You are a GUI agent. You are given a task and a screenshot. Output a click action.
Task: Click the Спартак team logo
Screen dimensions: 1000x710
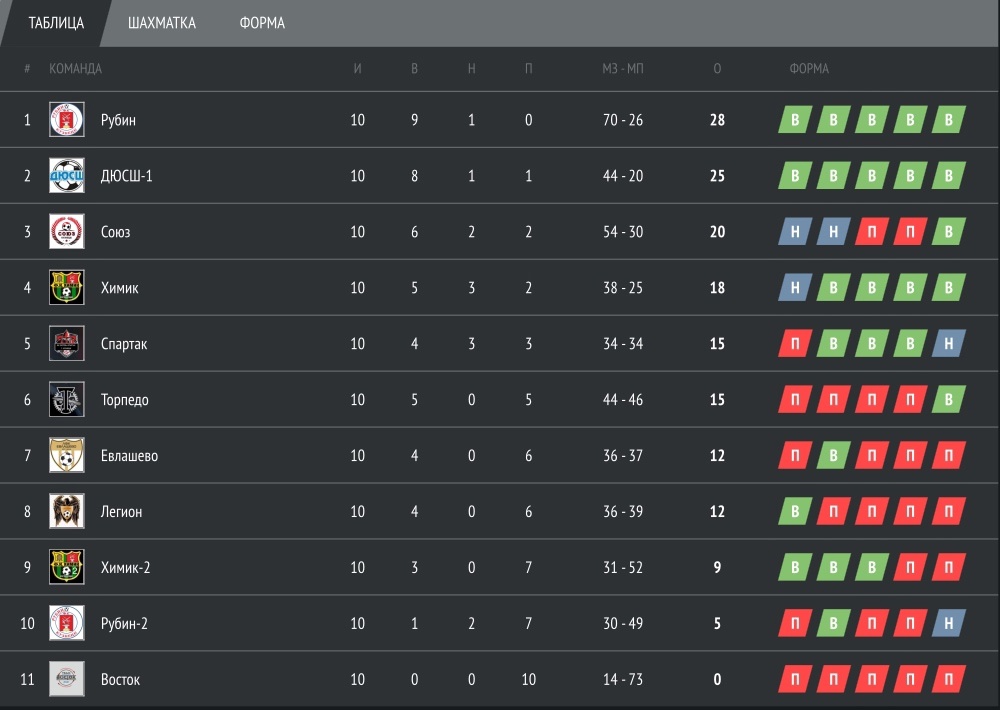tap(67, 343)
